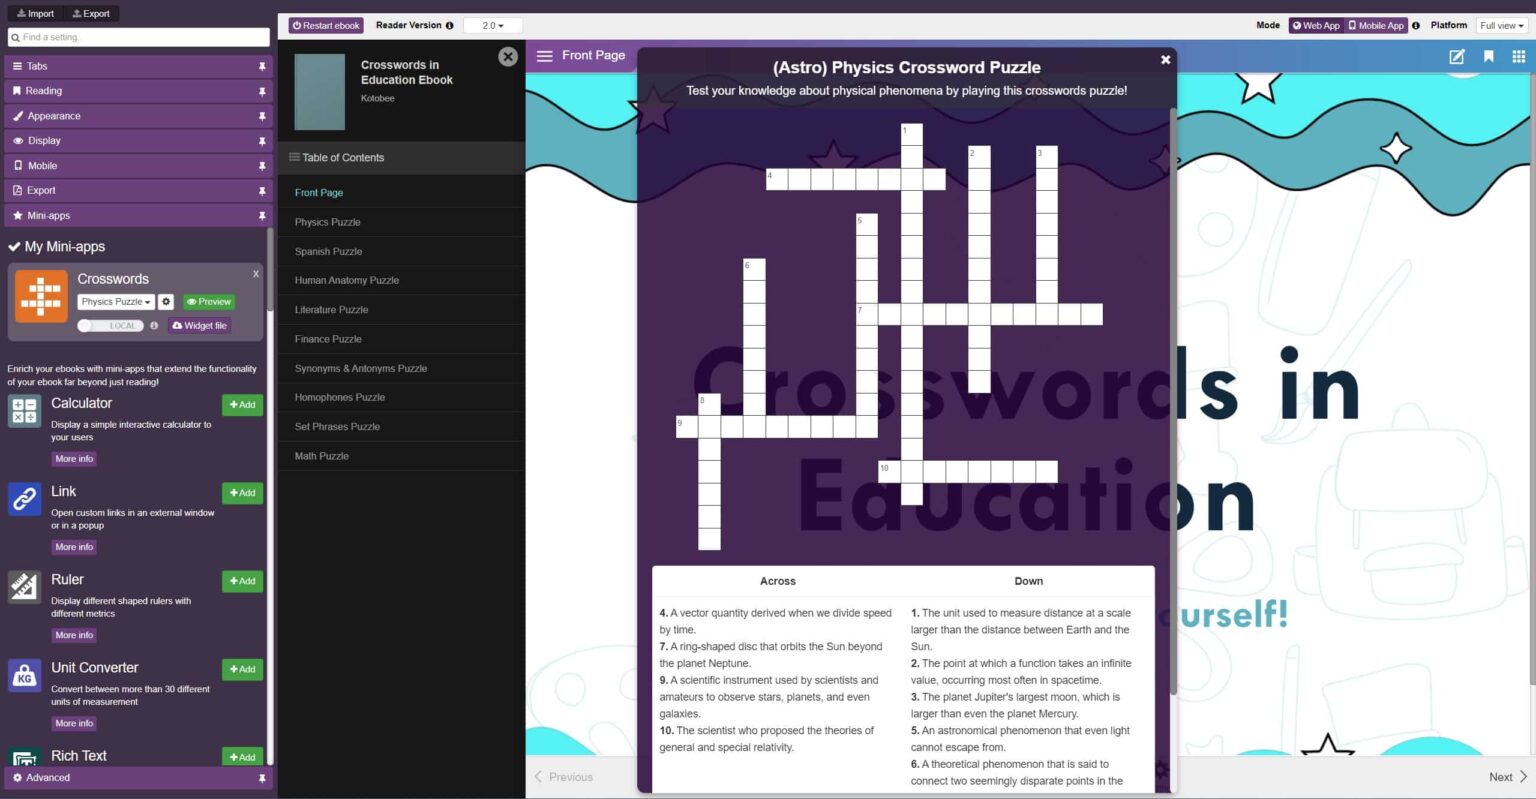This screenshot has height=799, width=1536.
Task: Open the ebook edit pencil icon
Action: (1456, 57)
